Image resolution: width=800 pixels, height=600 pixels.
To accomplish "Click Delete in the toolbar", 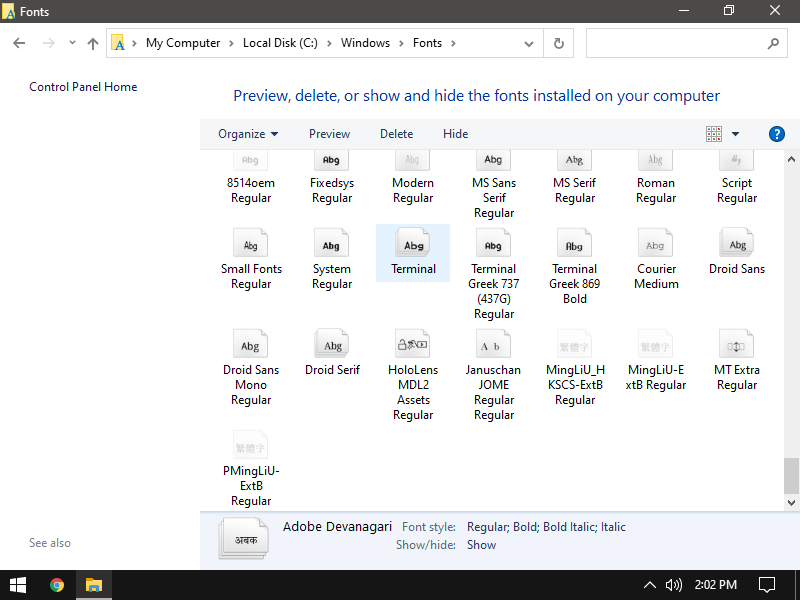I will point(396,134).
